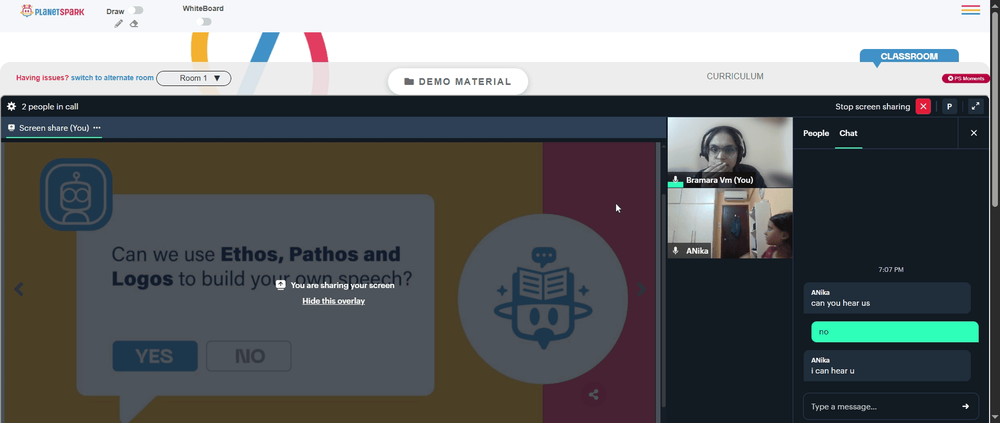Click the PS Moments badge
This screenshot has width=1000, height=423.
966,78
